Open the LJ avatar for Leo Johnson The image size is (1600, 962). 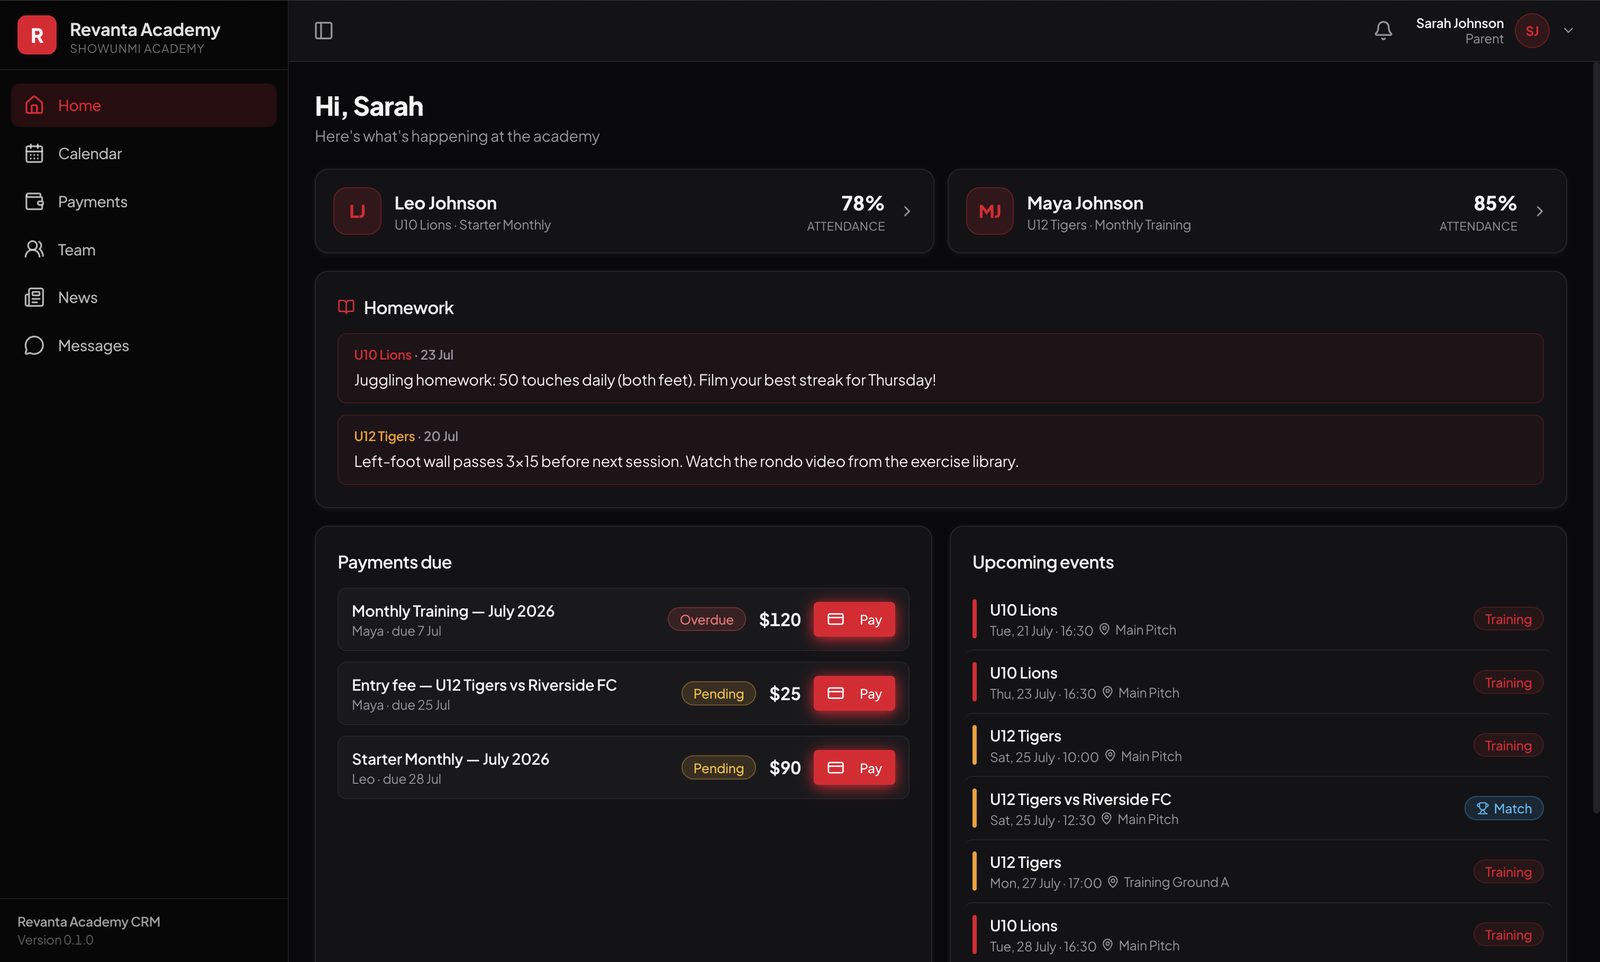coord(357,211)
